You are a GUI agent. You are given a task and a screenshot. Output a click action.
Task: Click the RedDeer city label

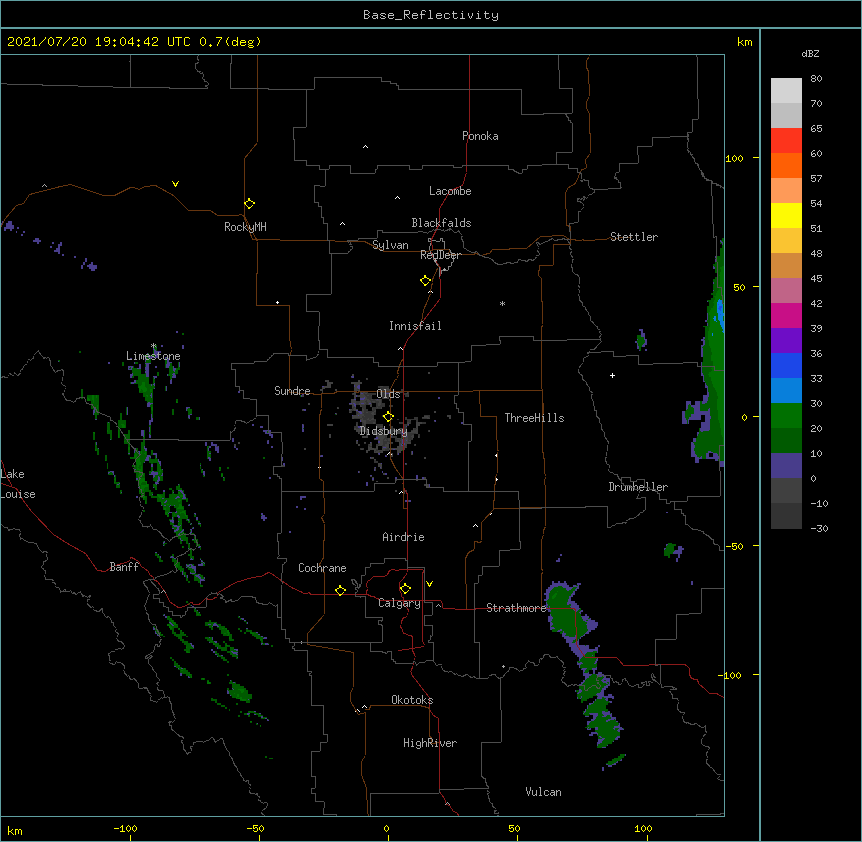[x=440, y=255]
